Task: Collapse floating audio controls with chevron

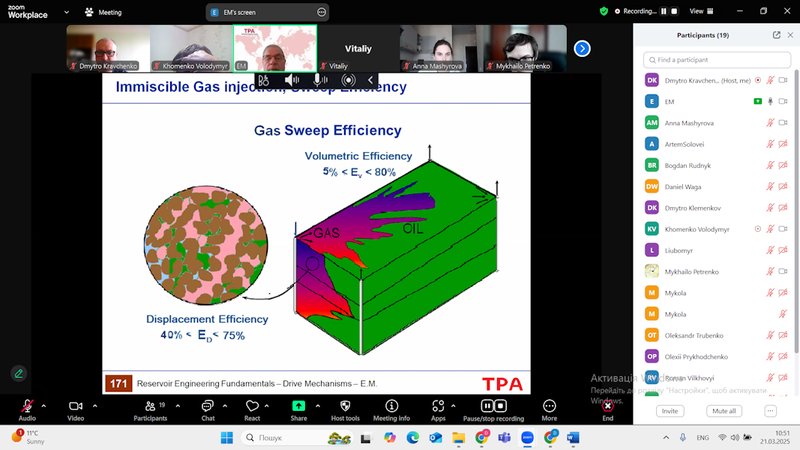Action: [x=370, y=80]
